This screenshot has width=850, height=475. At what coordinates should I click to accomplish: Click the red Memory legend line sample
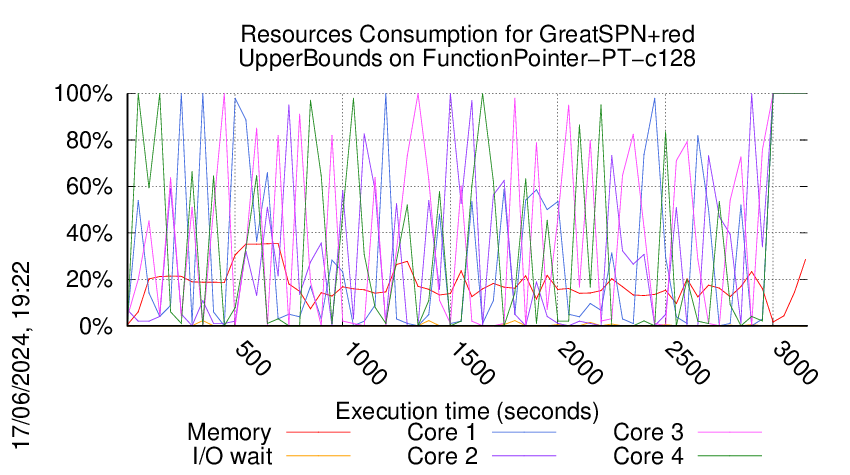[x=318, y=432]
